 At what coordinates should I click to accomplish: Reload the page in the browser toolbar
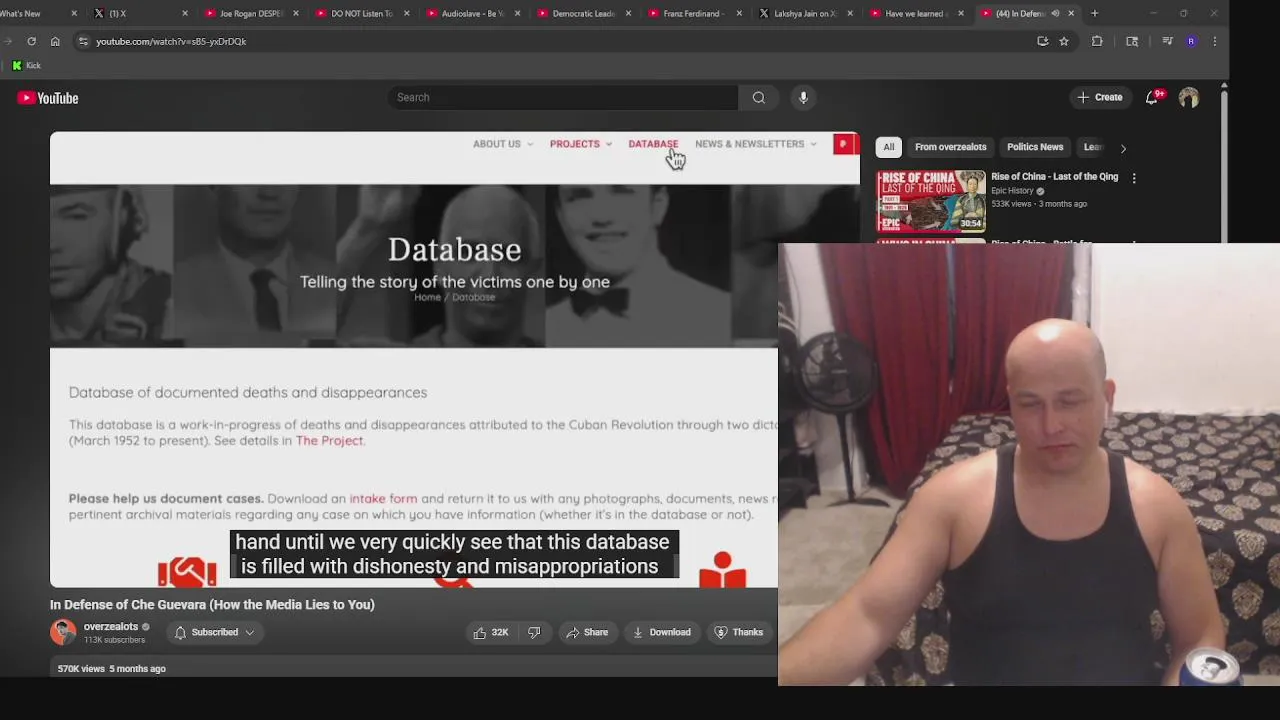31,41
